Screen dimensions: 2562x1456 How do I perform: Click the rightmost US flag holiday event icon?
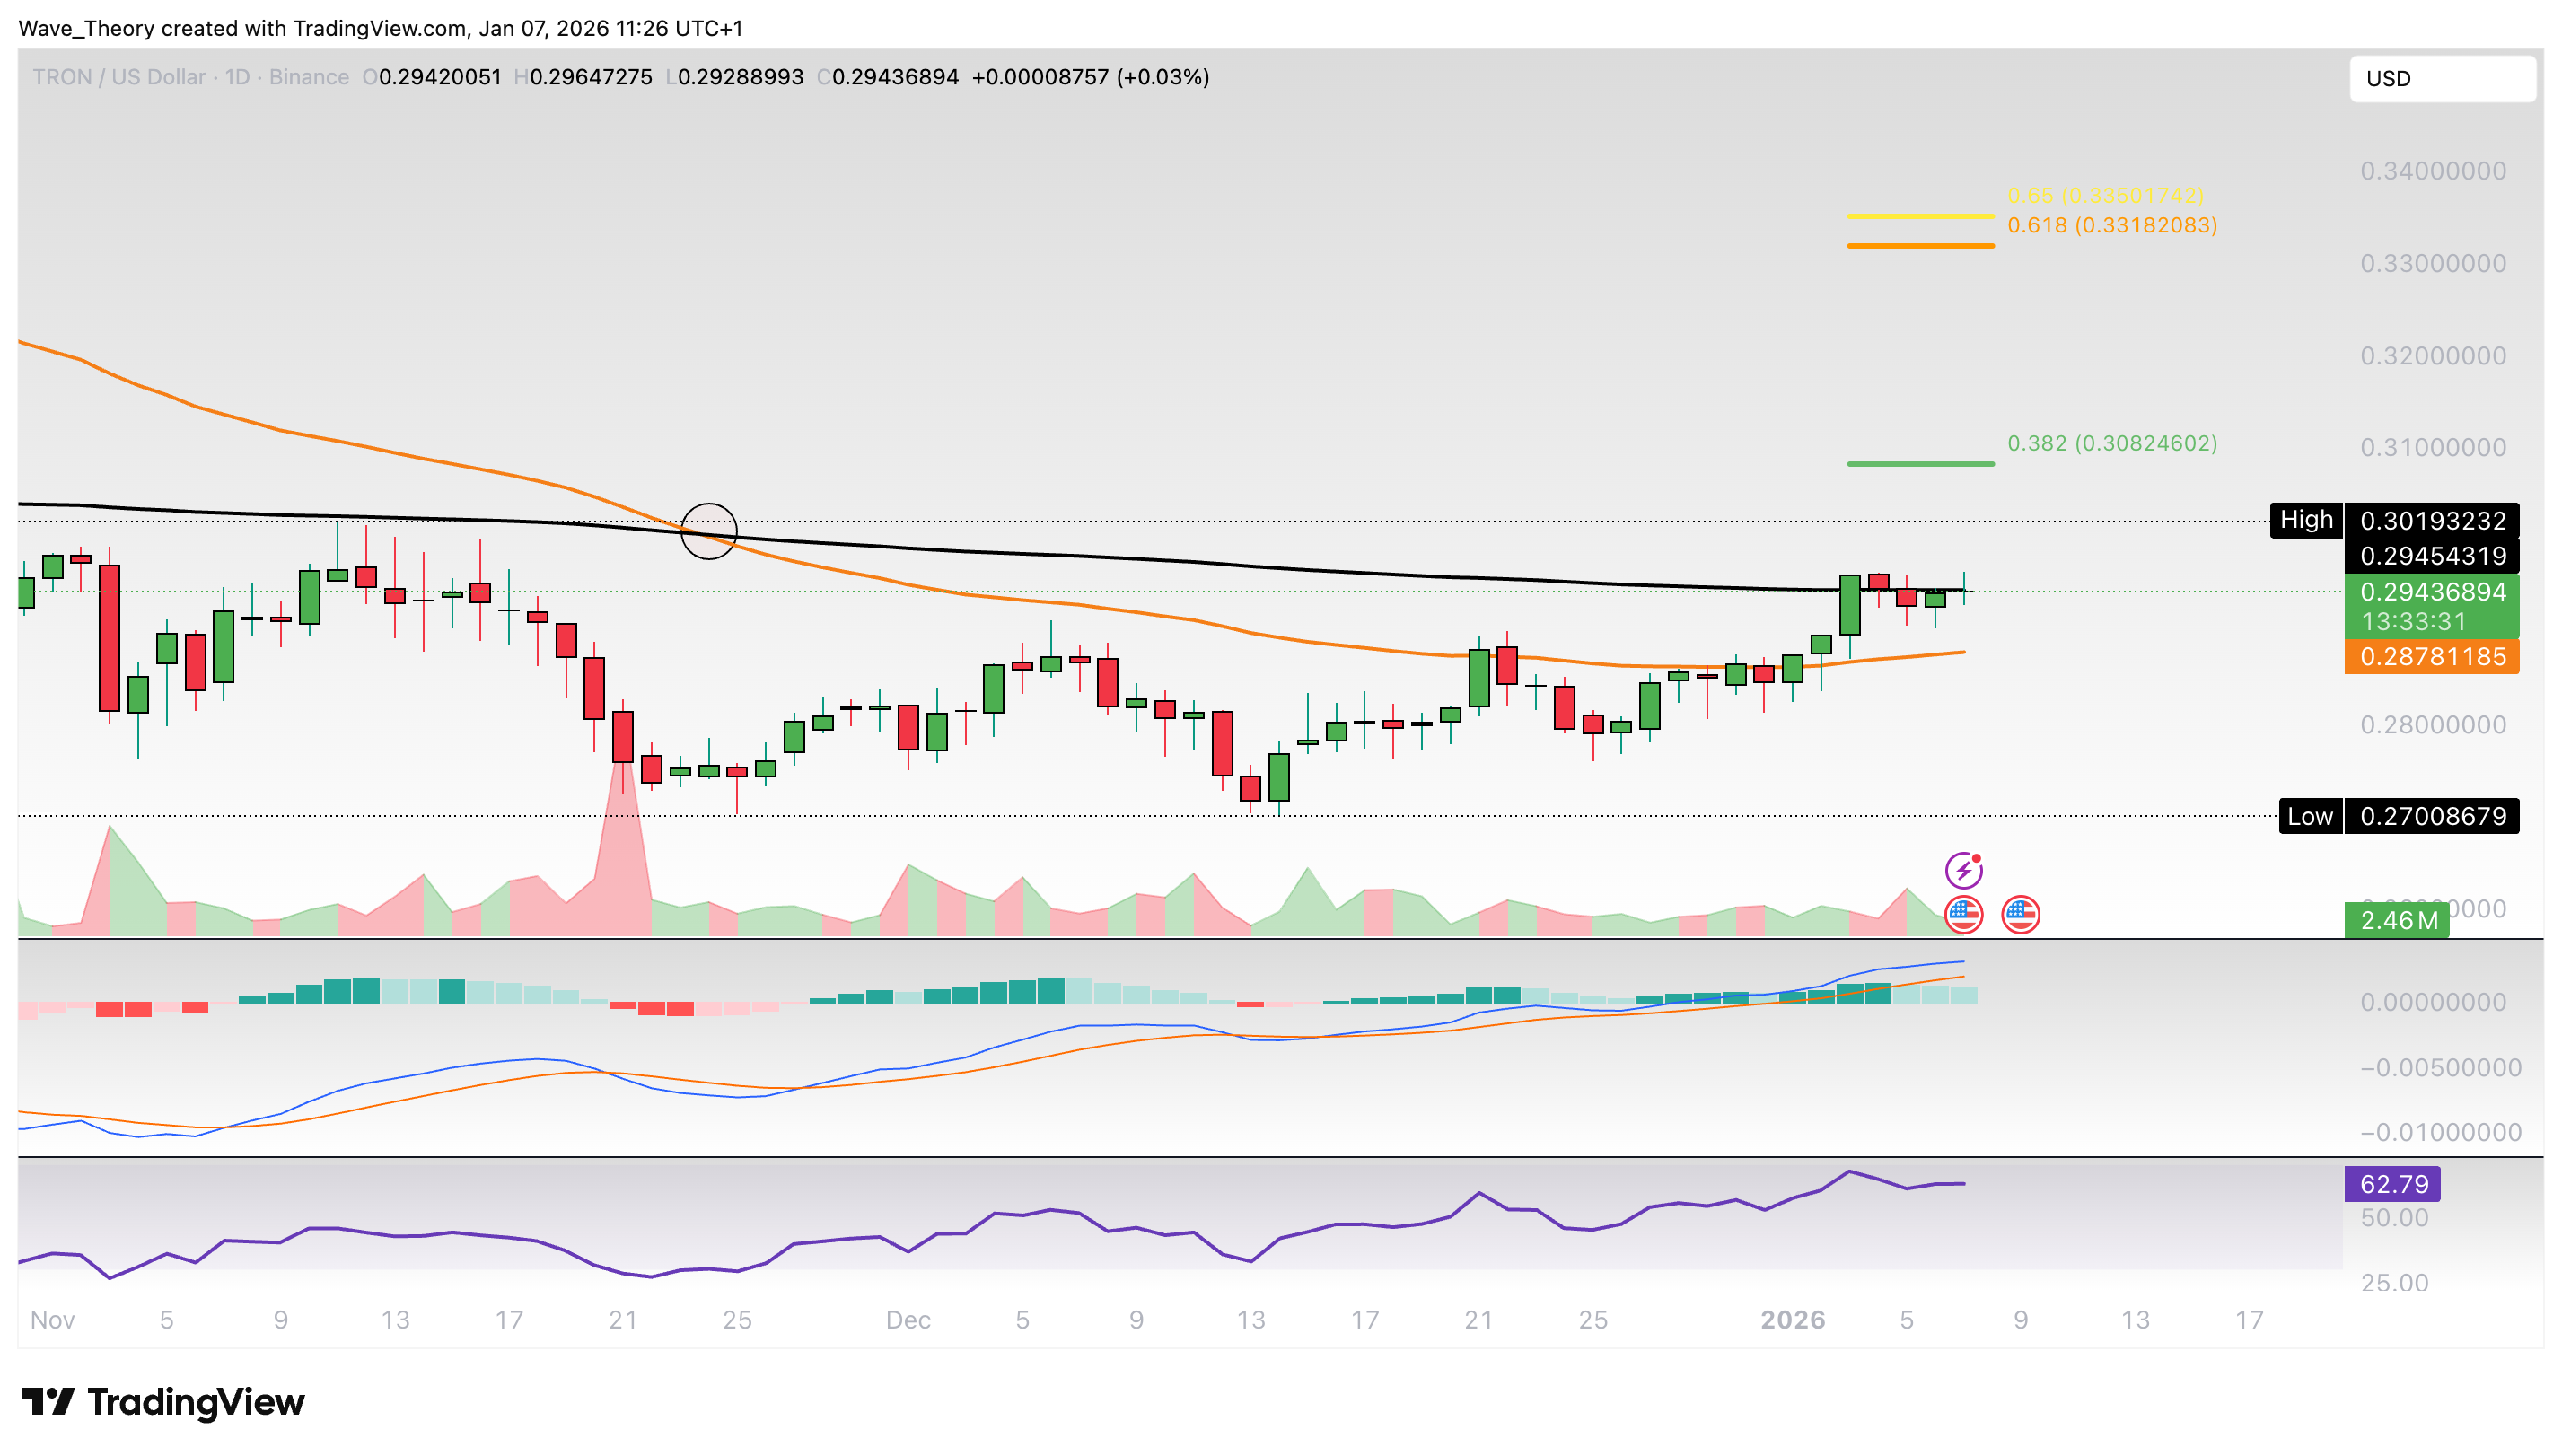(x=2021, y=915)
